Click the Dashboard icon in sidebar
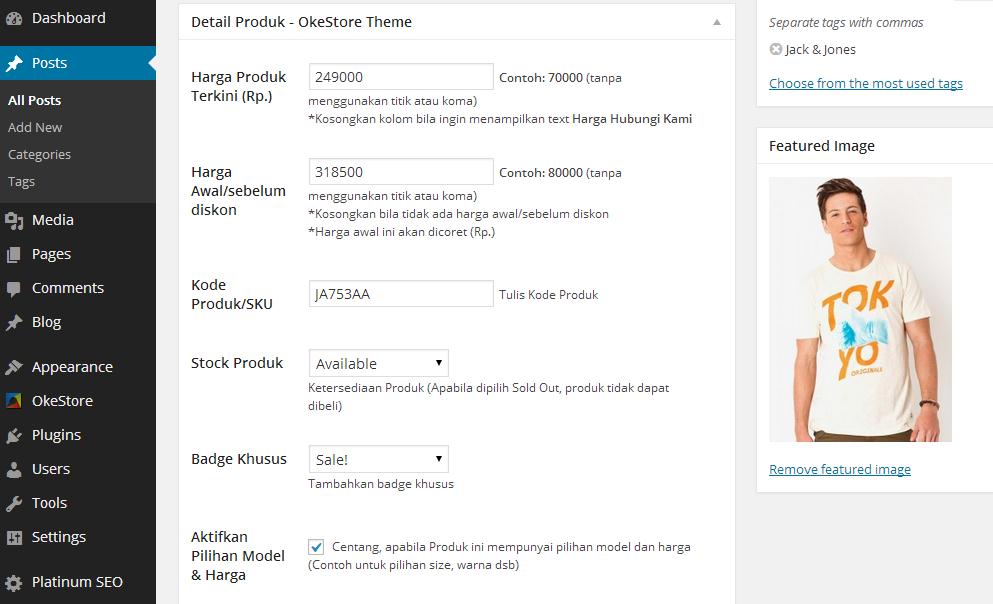993x604 pixels. coord(14,18)
